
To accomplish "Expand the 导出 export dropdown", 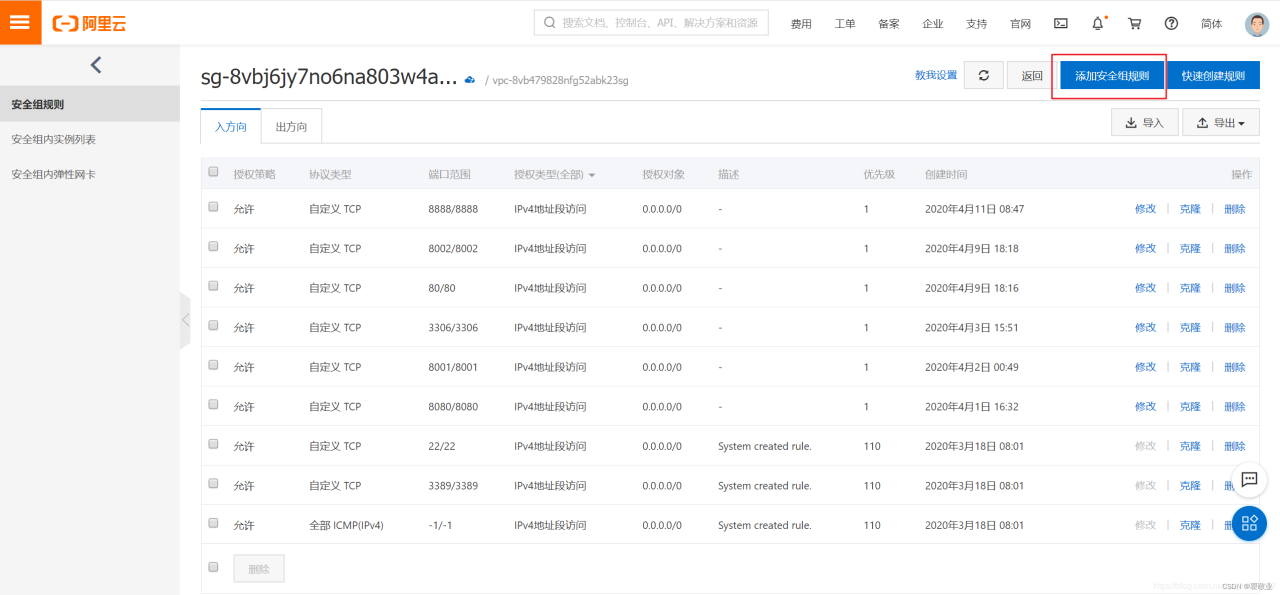I will 1221,123.
